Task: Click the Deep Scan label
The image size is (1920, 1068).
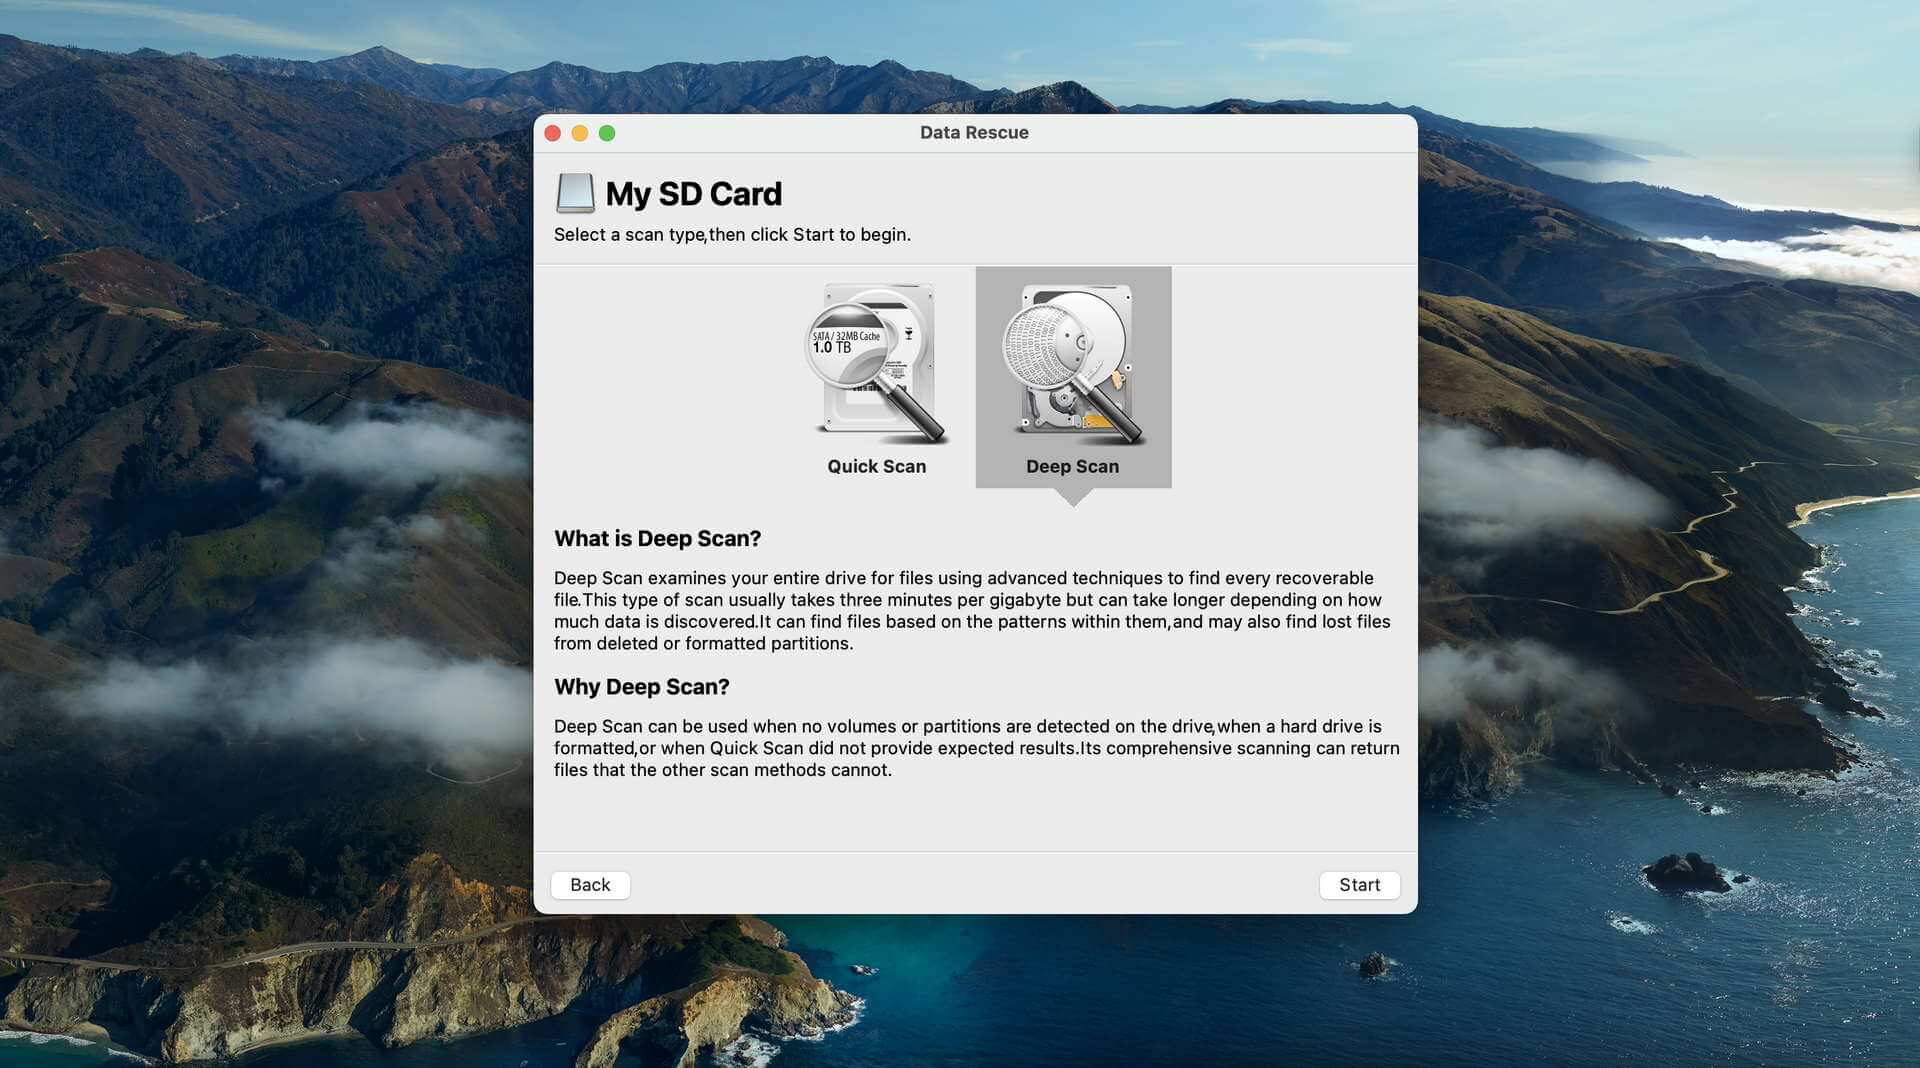Action: click(x=1072, y=466)
